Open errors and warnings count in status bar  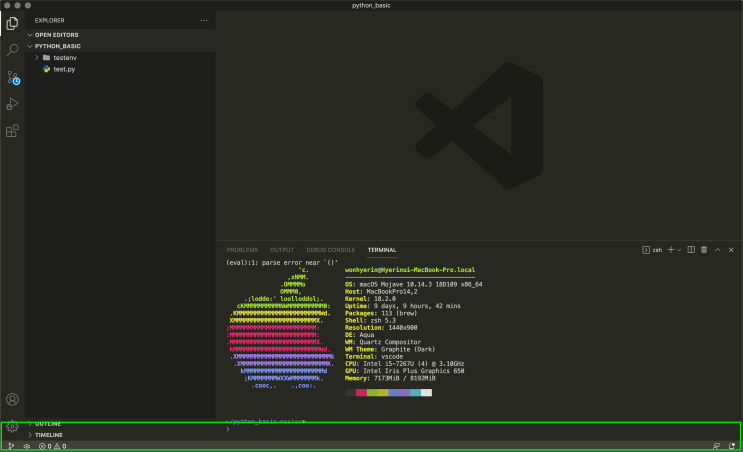(x=53, y=446)
